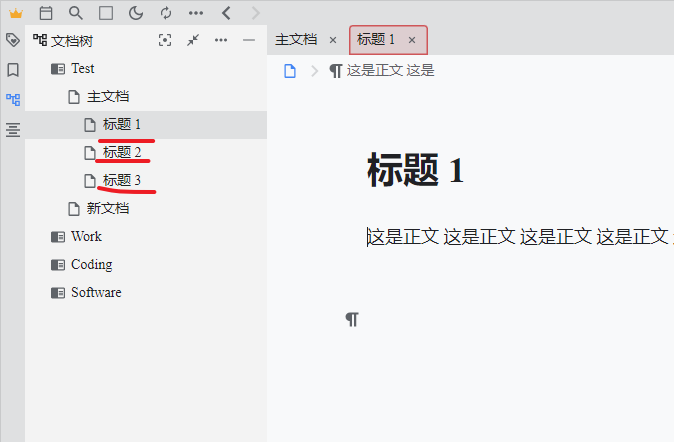The image size is (674, 442).
Task: Click the page icon beside 标题 3
Action: 90,181
